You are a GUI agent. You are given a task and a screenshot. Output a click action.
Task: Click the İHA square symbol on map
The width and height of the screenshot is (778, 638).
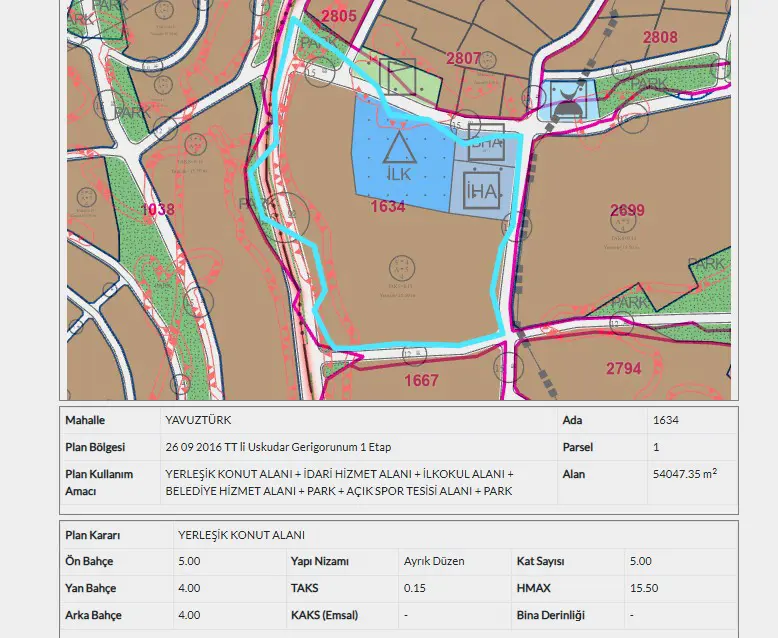482,191
